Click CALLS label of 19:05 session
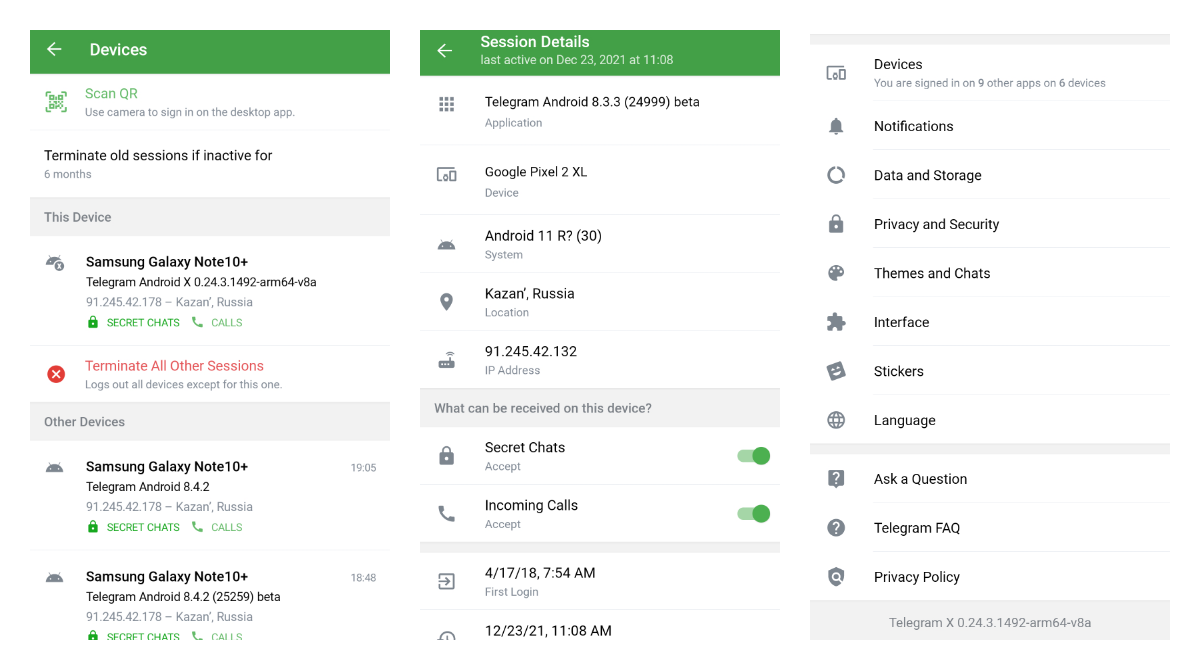 pyautogui.click(x=227, y=527)
